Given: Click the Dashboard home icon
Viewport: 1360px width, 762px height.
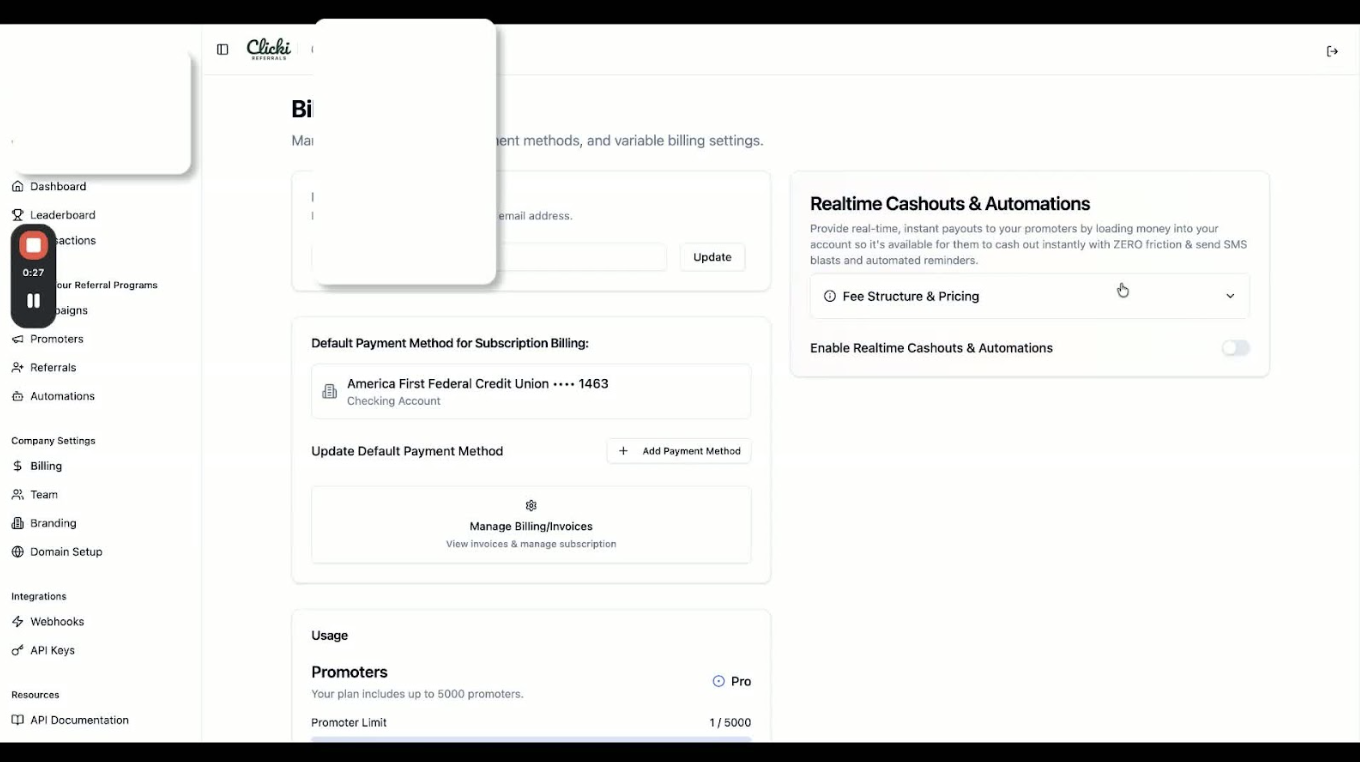Looking at the screenshot, I should (17, 187).
